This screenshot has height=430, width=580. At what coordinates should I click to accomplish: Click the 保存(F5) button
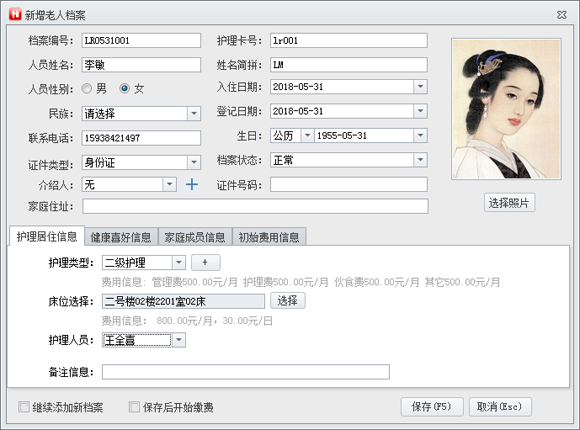[x=432, y=407]
